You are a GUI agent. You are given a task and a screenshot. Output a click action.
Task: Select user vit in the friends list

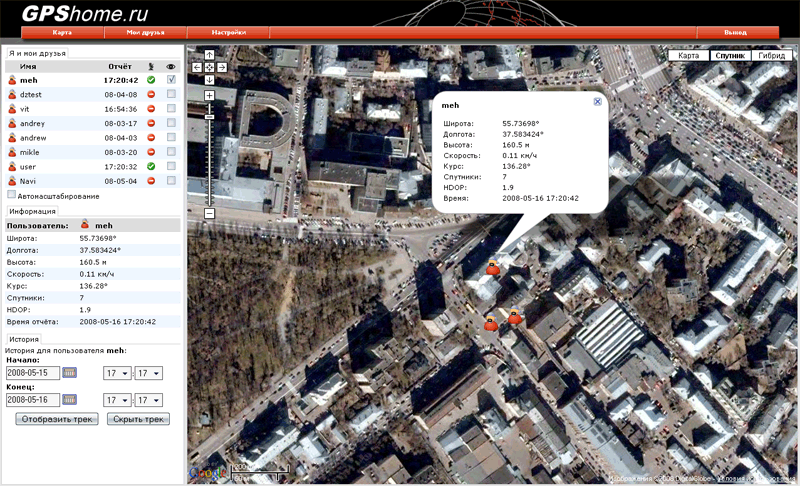tap(24, 109)
